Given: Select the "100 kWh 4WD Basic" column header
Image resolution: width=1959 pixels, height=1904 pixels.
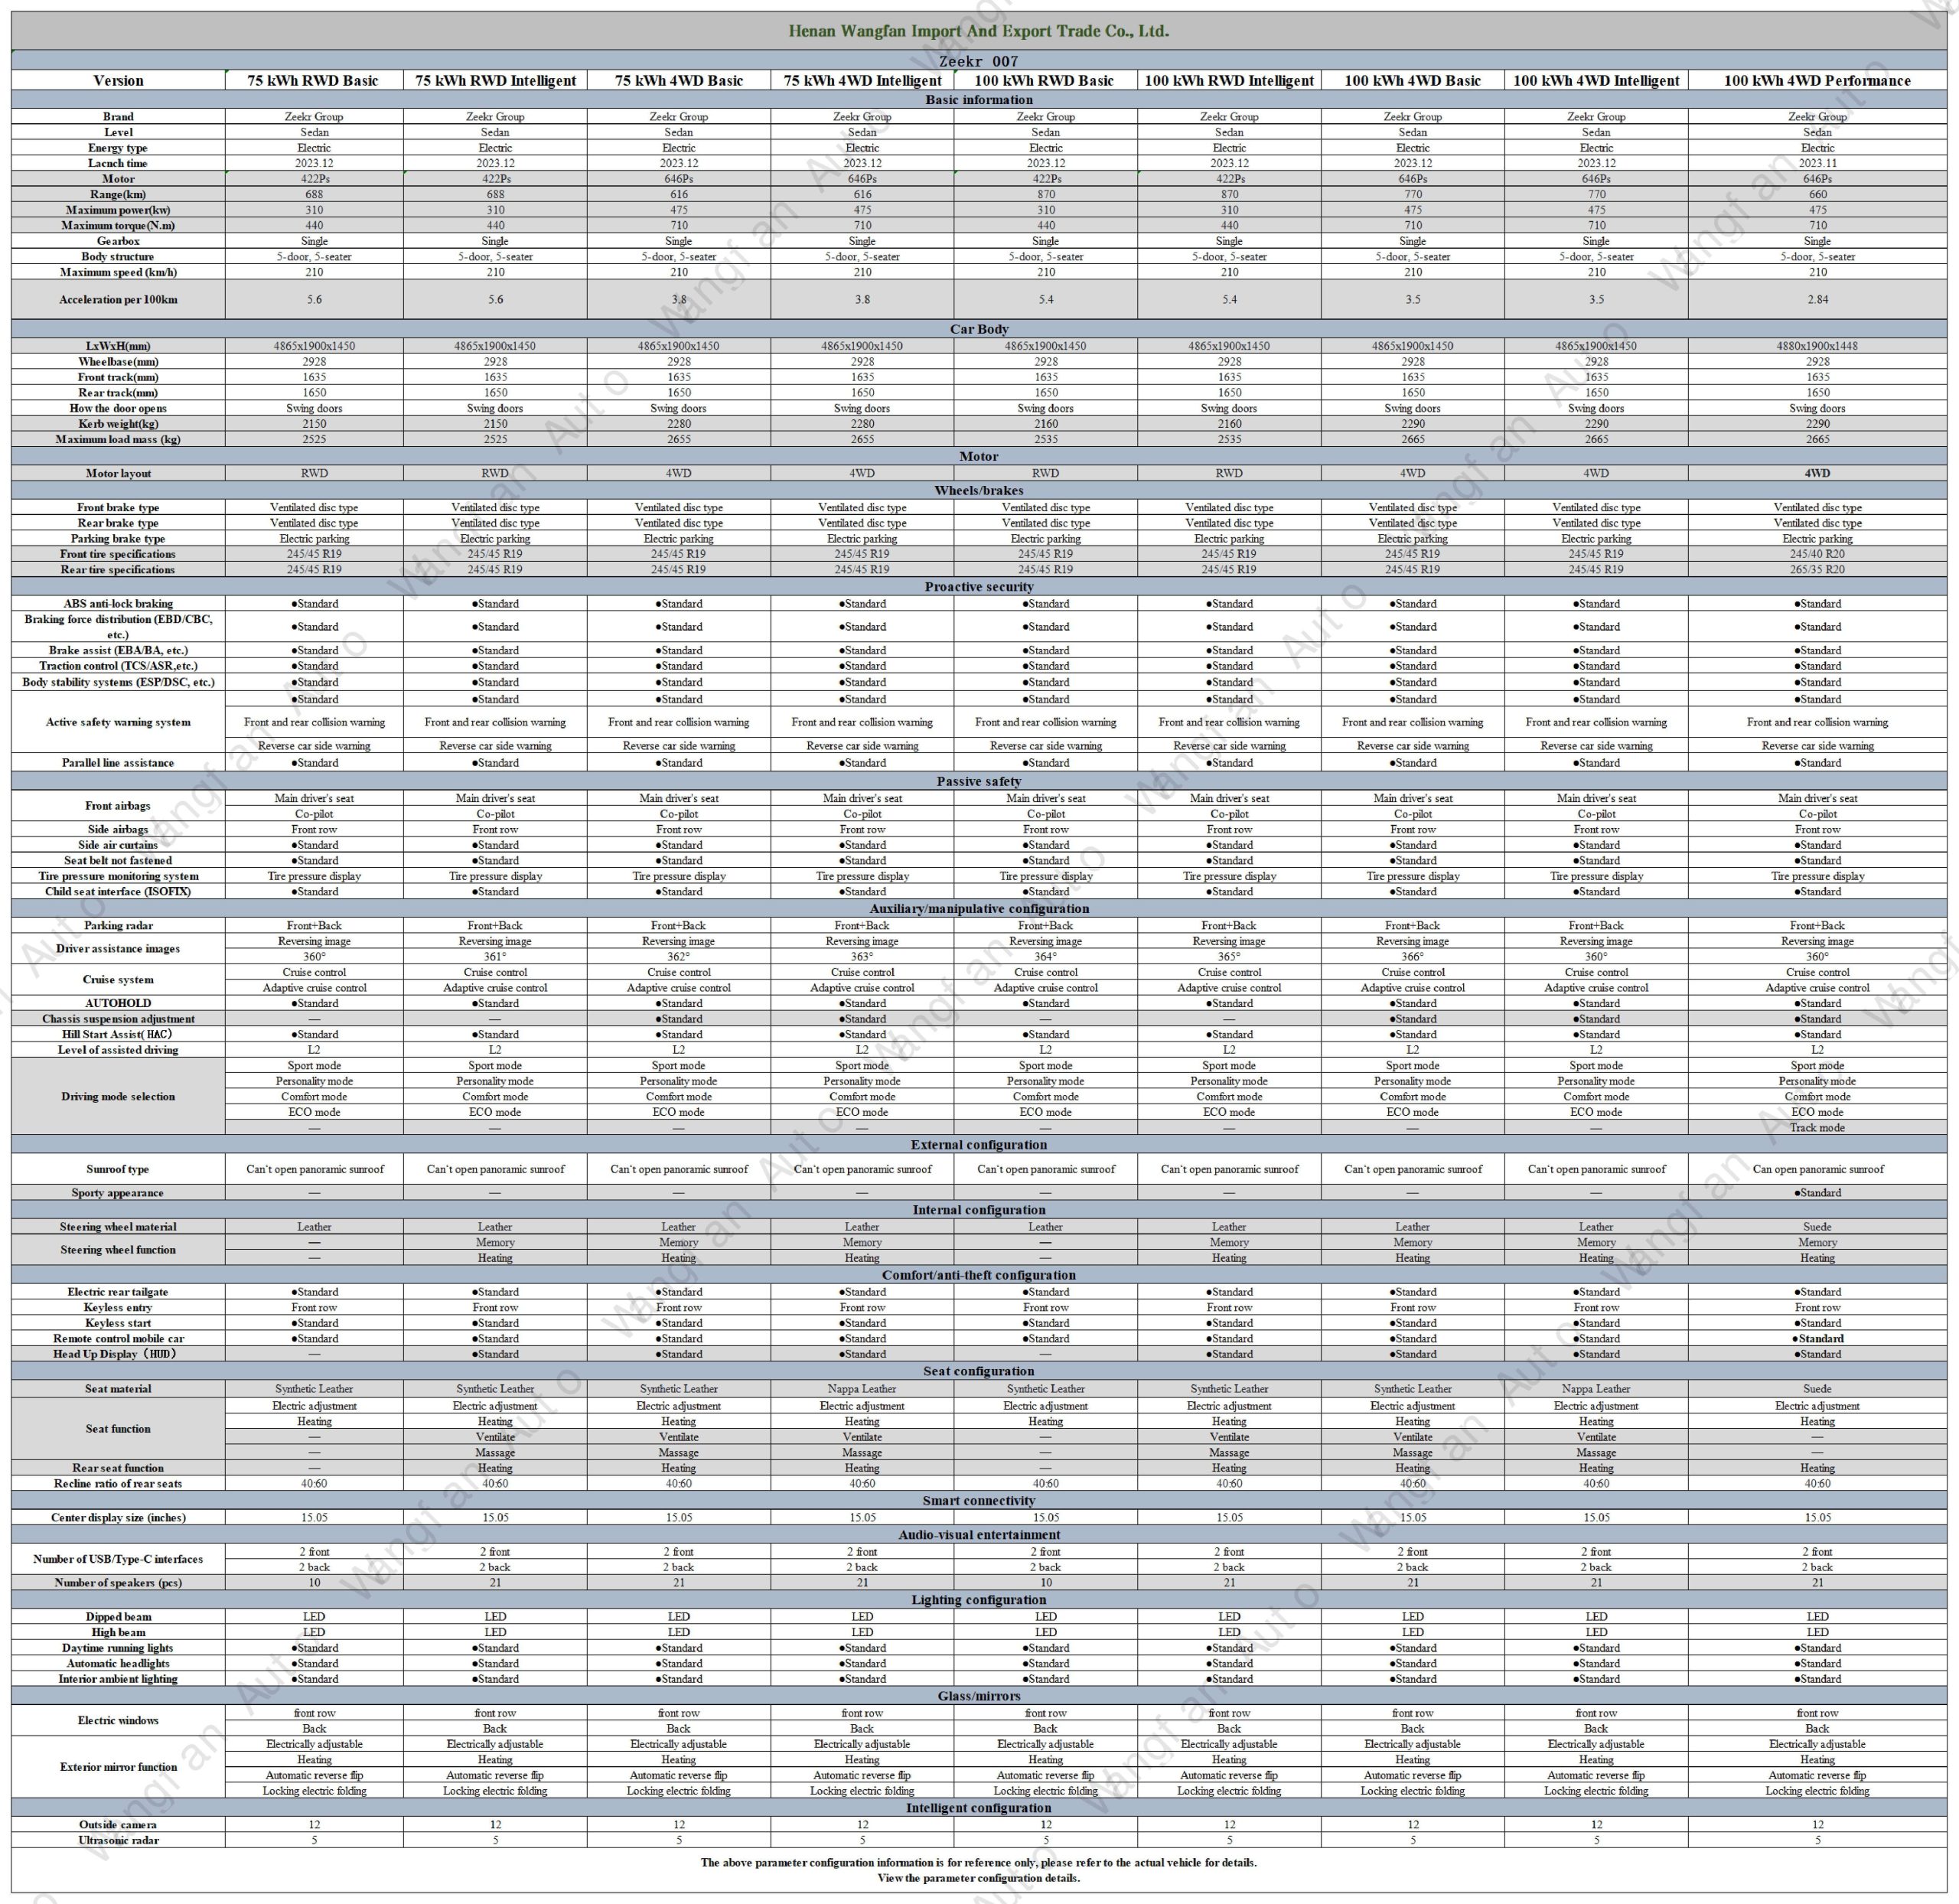Looking at the screenshot, I should click(1412, 81).
